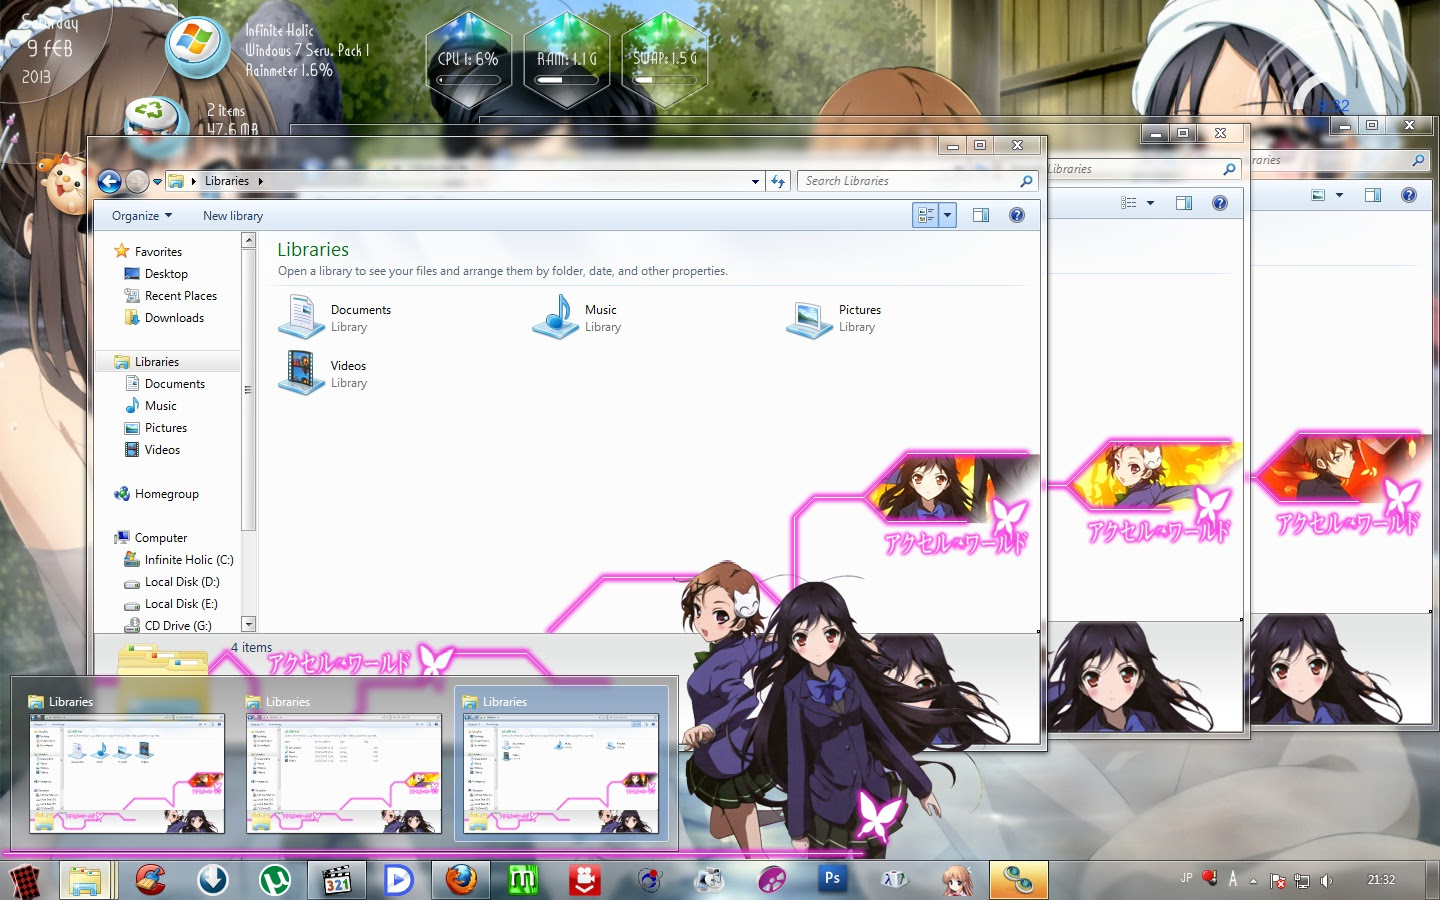
Task: Expand the root breadcrumb arrow before Libraries
Action: 193,181
